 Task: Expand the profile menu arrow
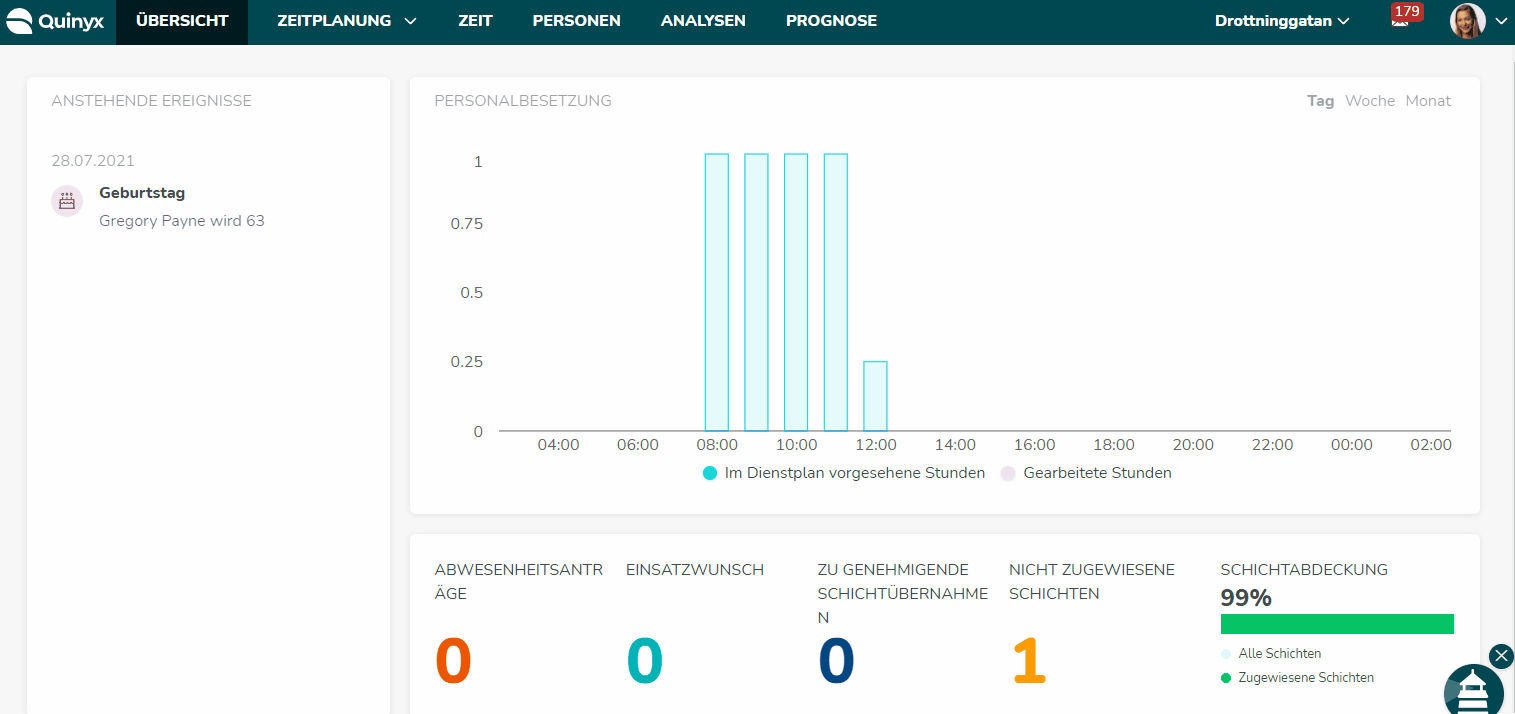click(x=1500, y=21)
